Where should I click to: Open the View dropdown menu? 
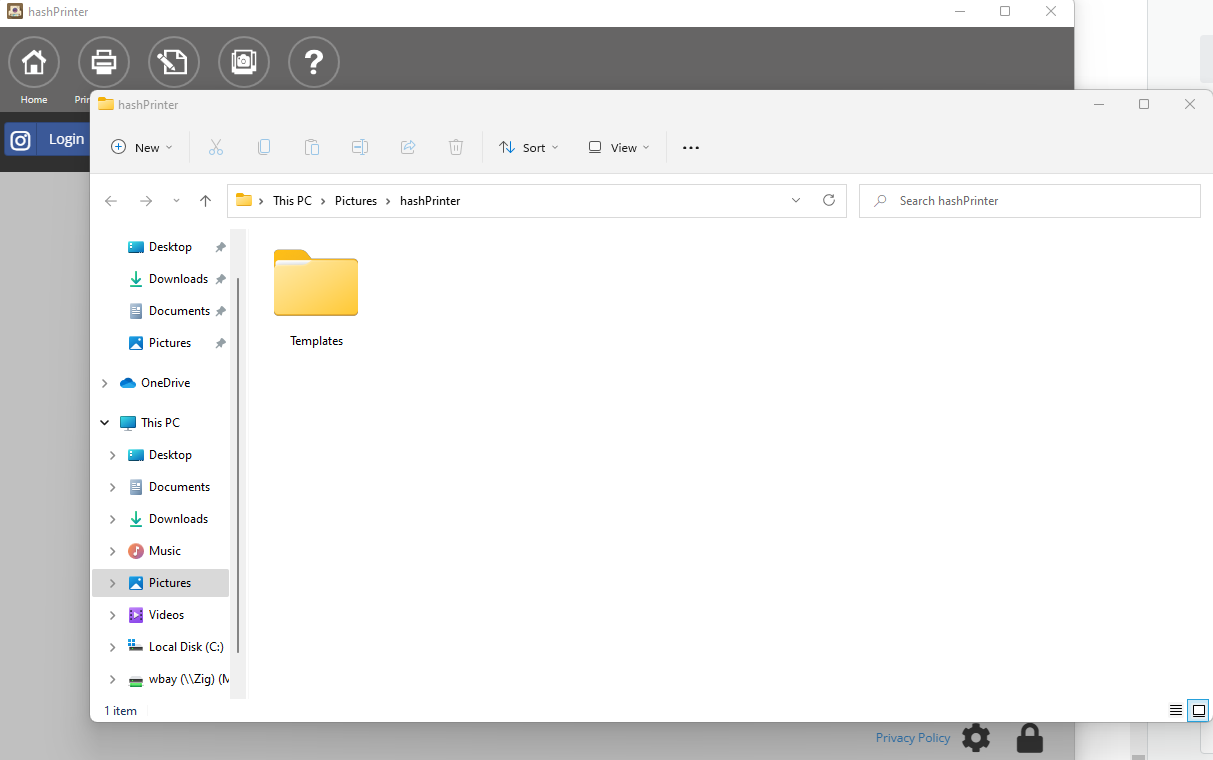click(x=619, y=147)
